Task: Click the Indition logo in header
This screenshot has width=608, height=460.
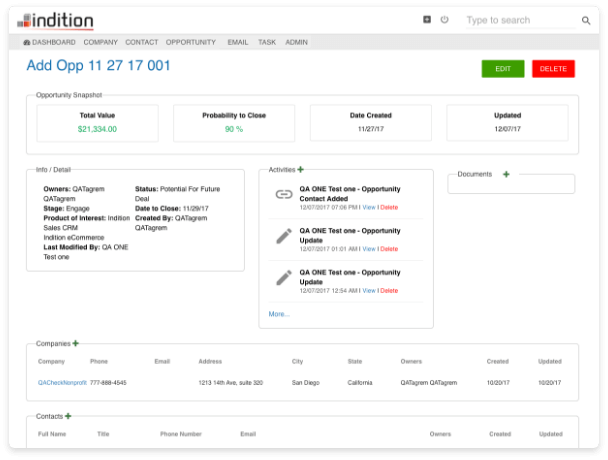Action: (x=57, y=20)
